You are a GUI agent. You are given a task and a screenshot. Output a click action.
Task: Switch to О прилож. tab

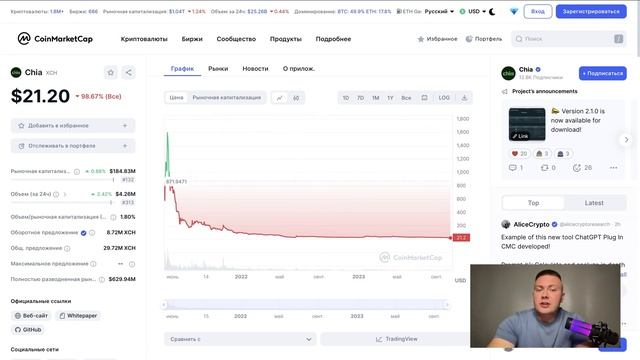pyautogui.click(x=299, y=69)
